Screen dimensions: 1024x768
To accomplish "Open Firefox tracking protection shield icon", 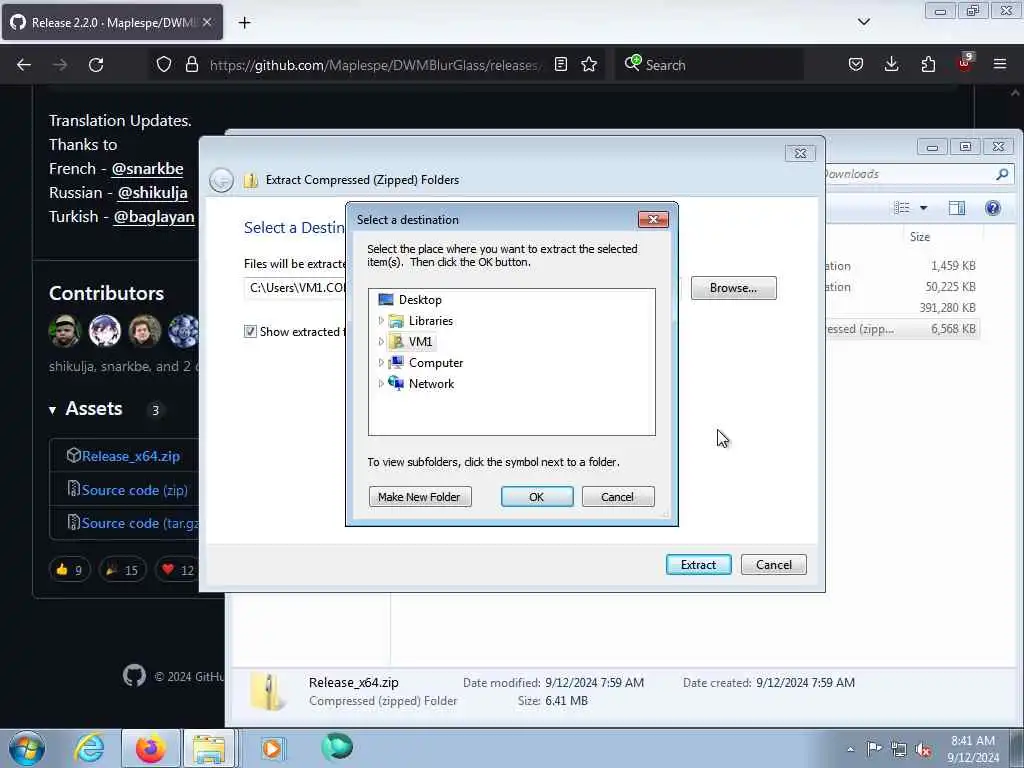I will 164,64.
